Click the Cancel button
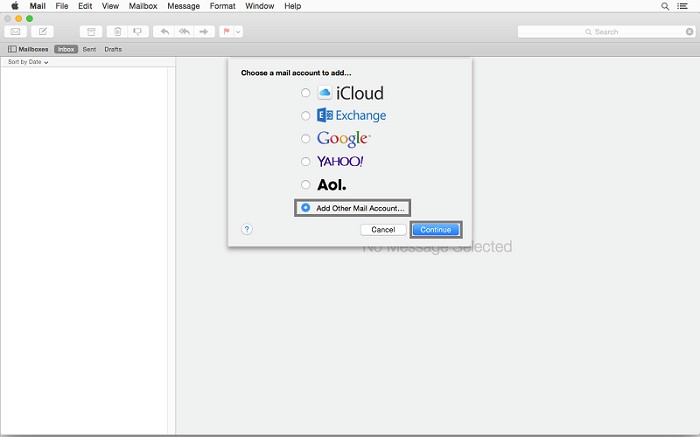This screenshot has height=437, width=700. [383, 229]
